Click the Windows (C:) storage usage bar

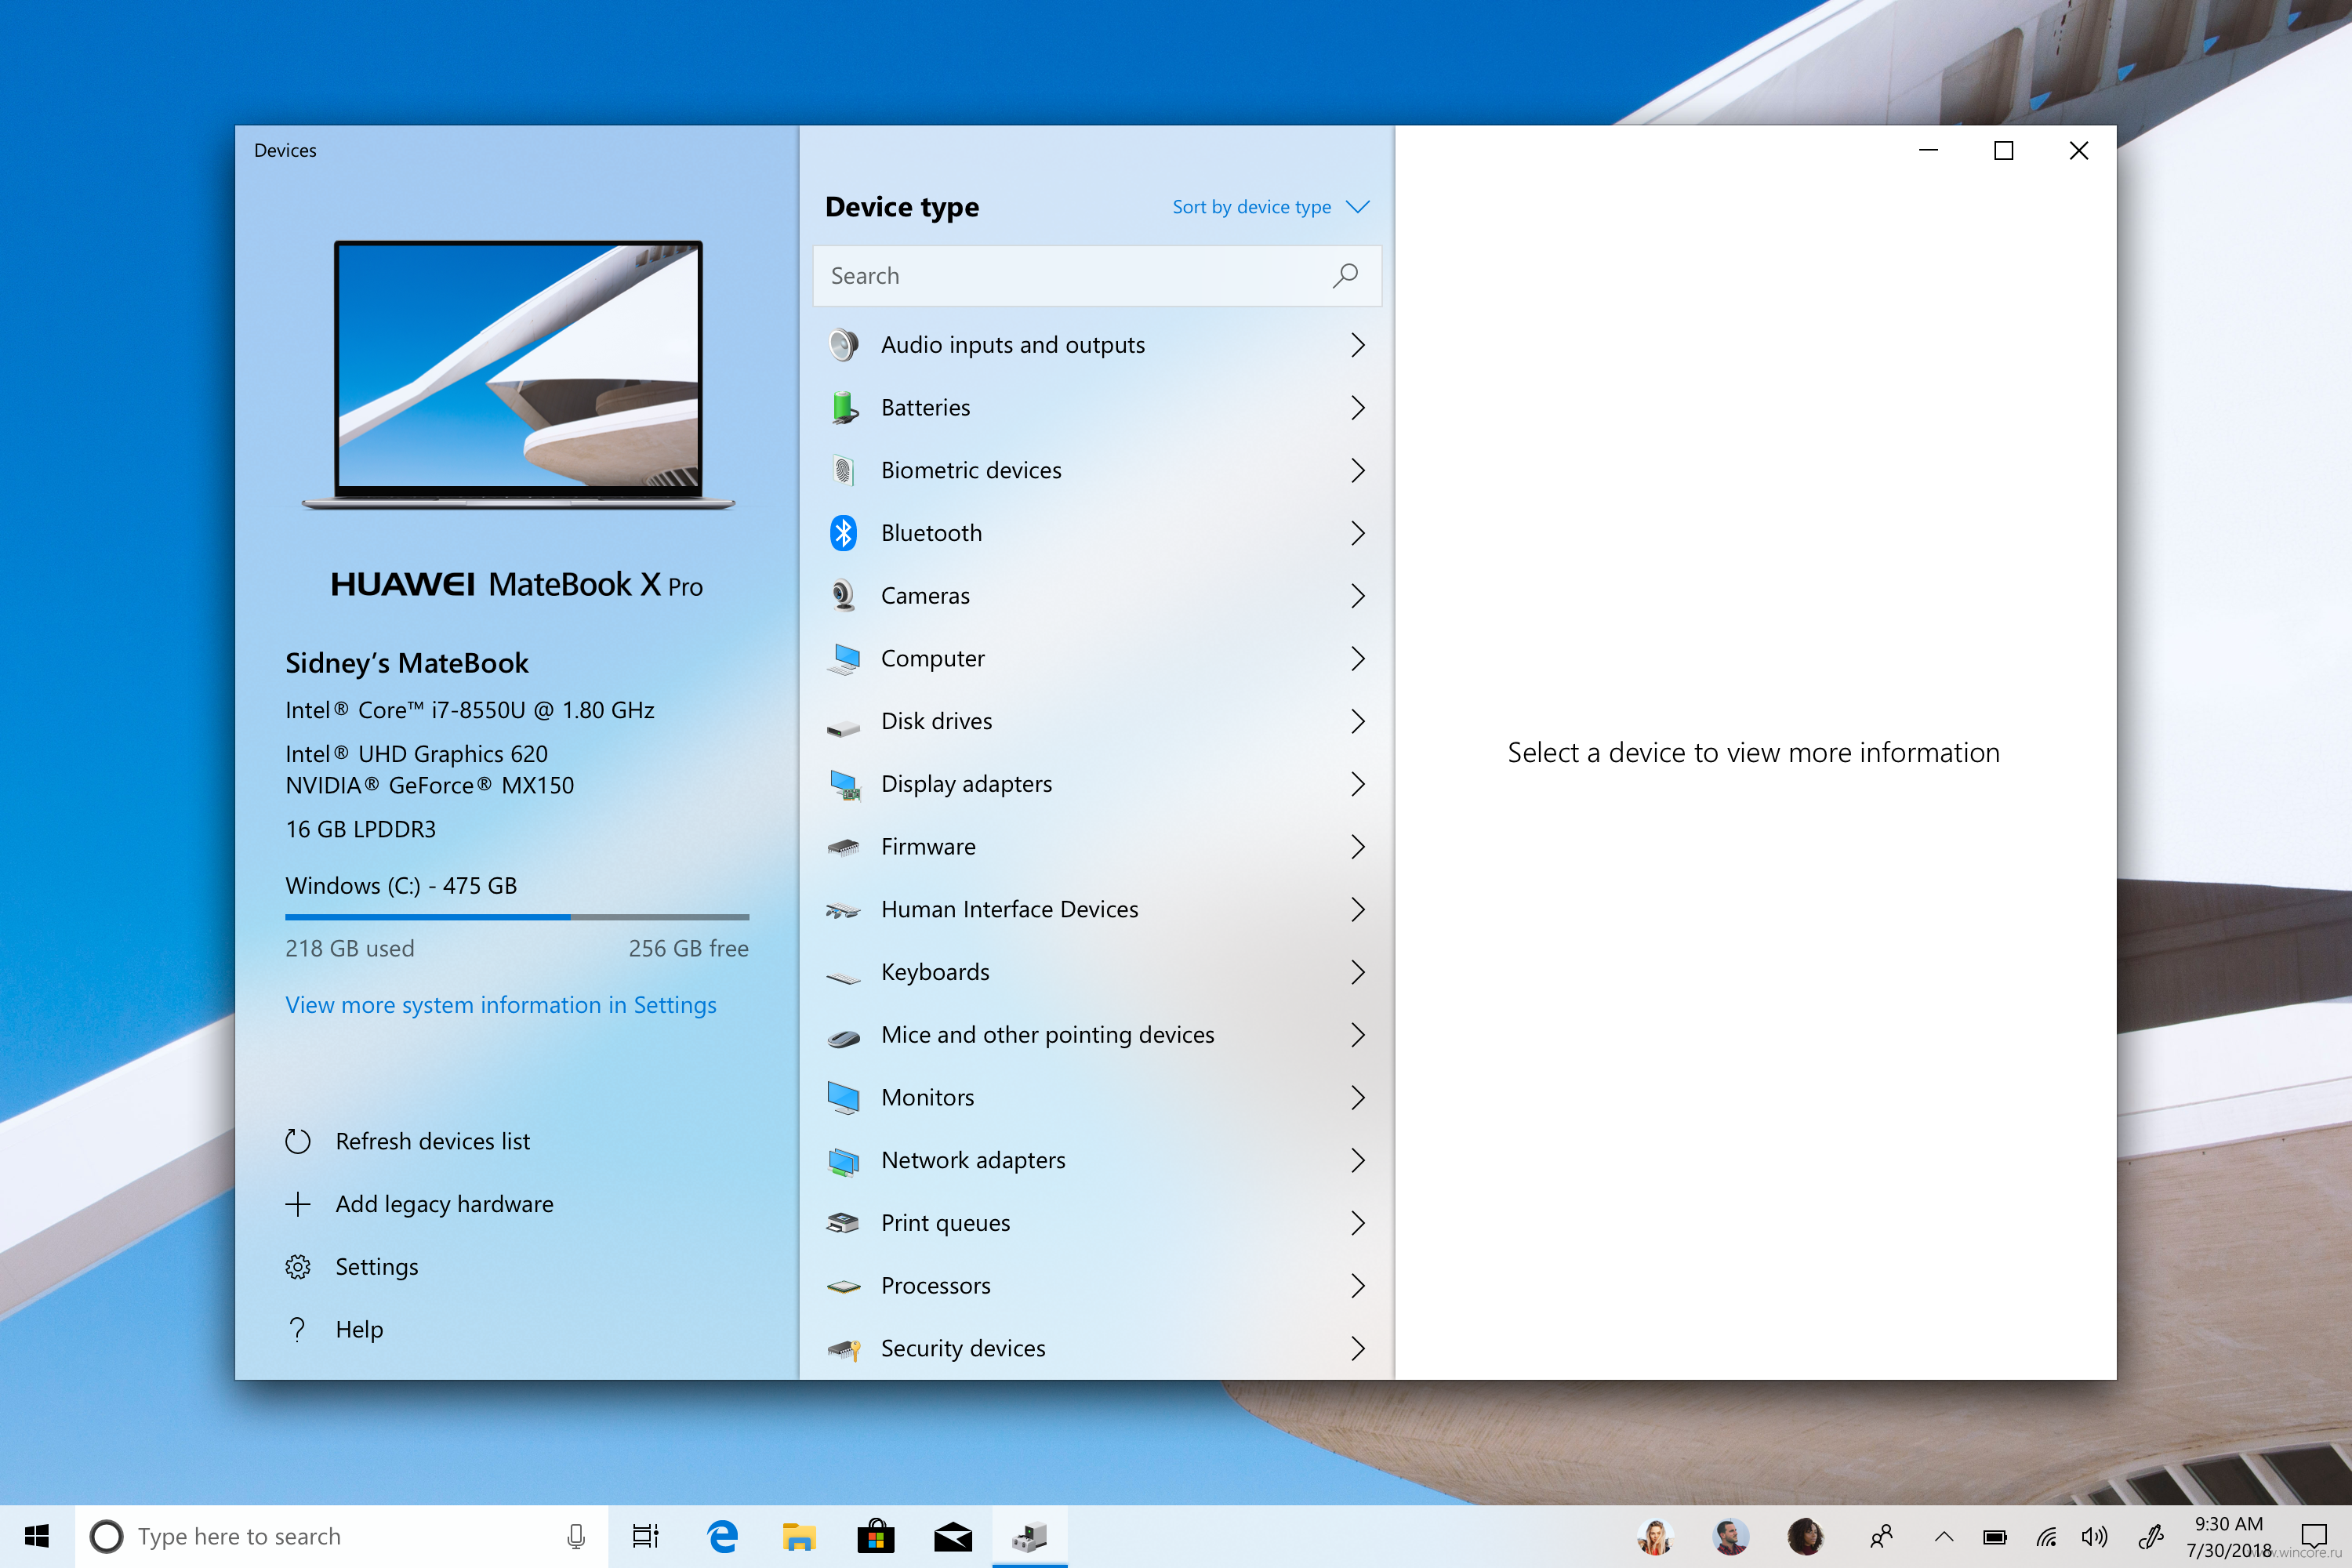[517, 917]
